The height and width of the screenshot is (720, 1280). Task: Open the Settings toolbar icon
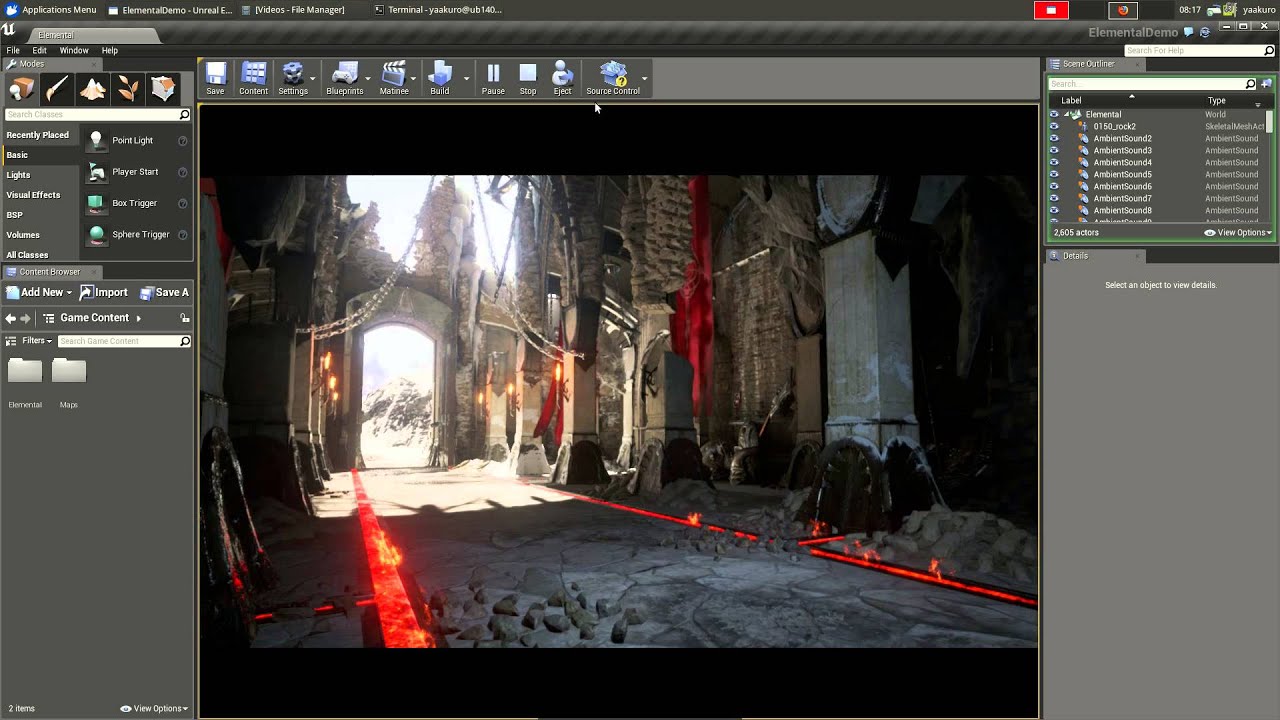click(293, 74)
